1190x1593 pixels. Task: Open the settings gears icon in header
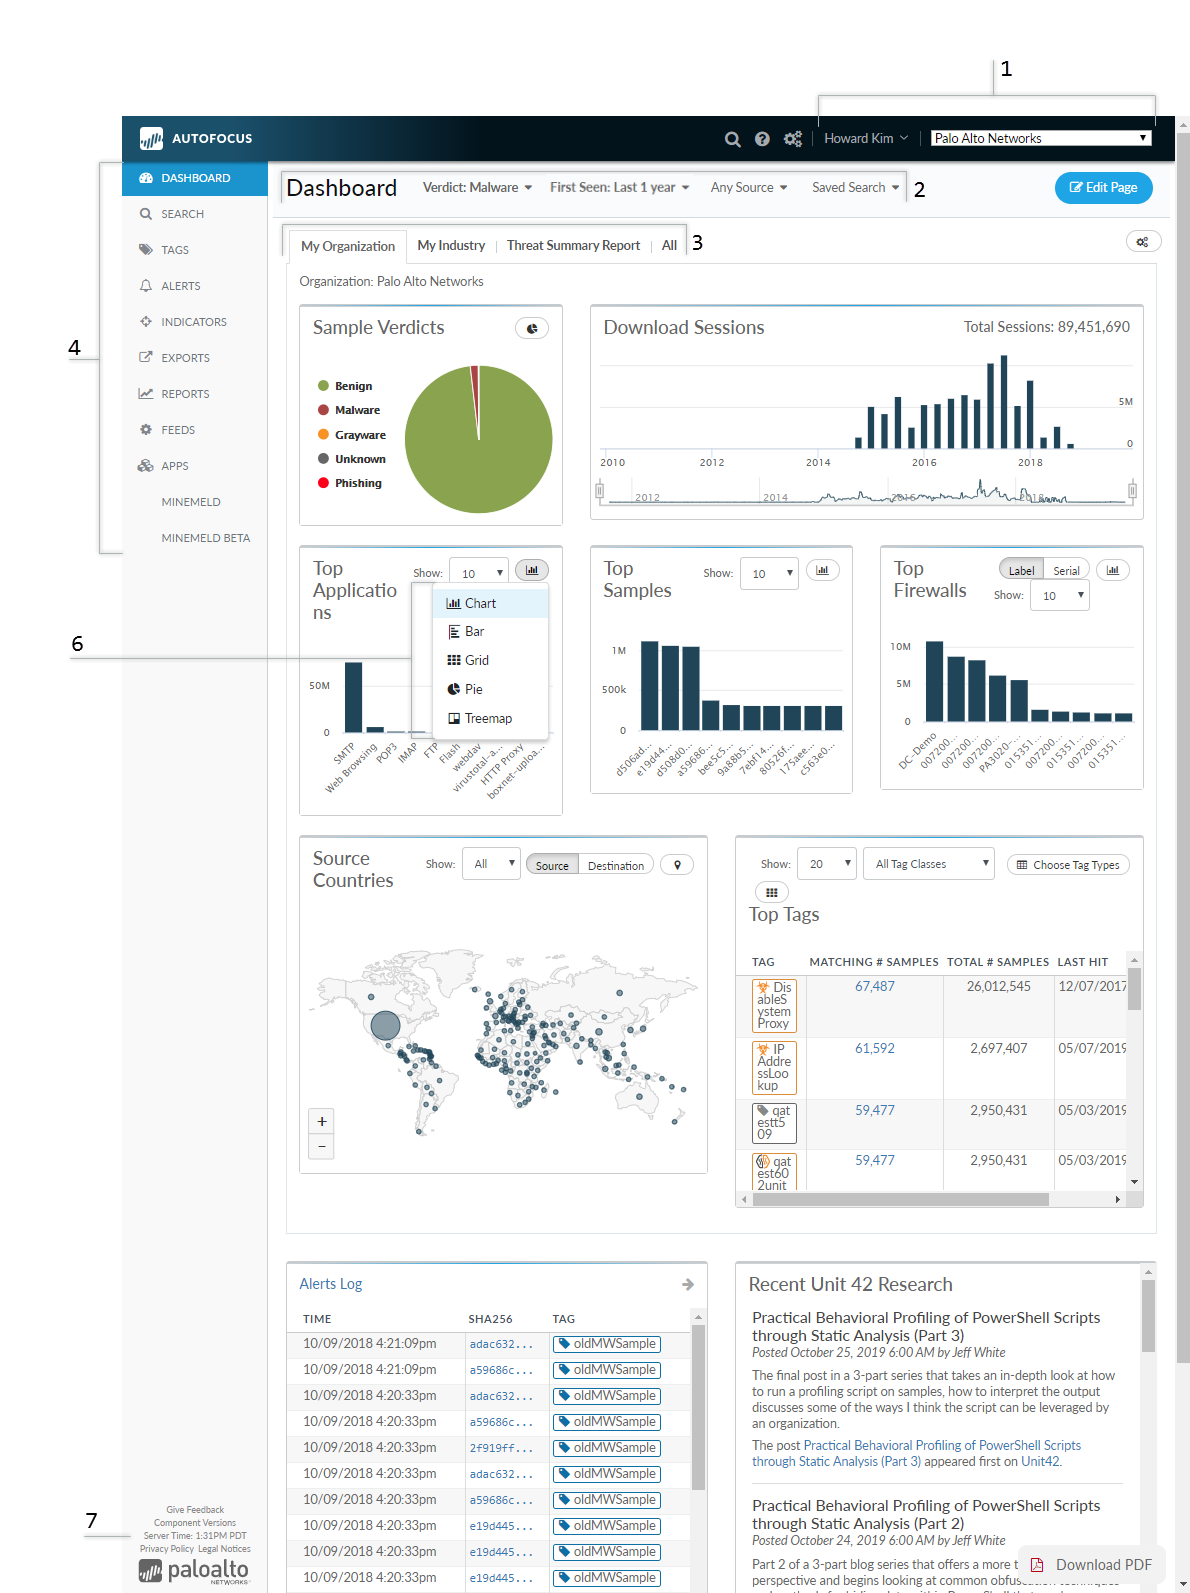click(793, 139)
